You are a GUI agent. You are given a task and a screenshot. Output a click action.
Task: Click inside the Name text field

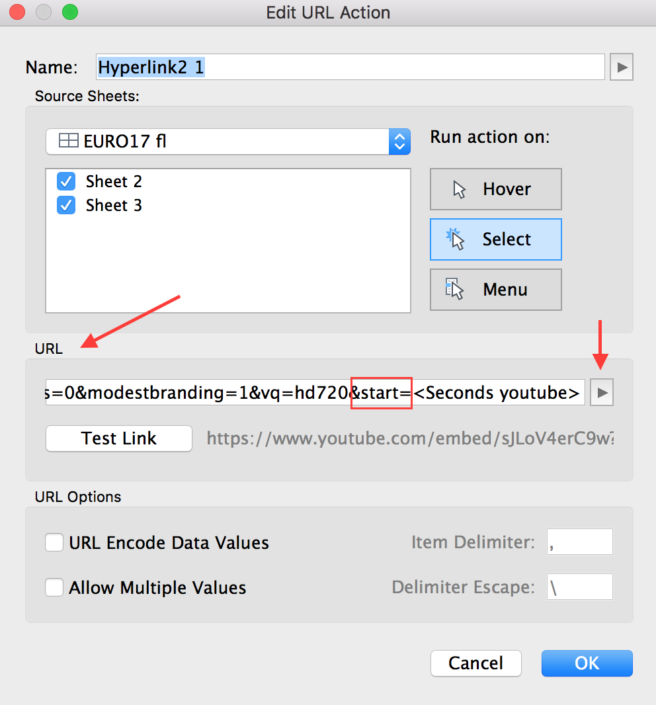click(350, 67)
